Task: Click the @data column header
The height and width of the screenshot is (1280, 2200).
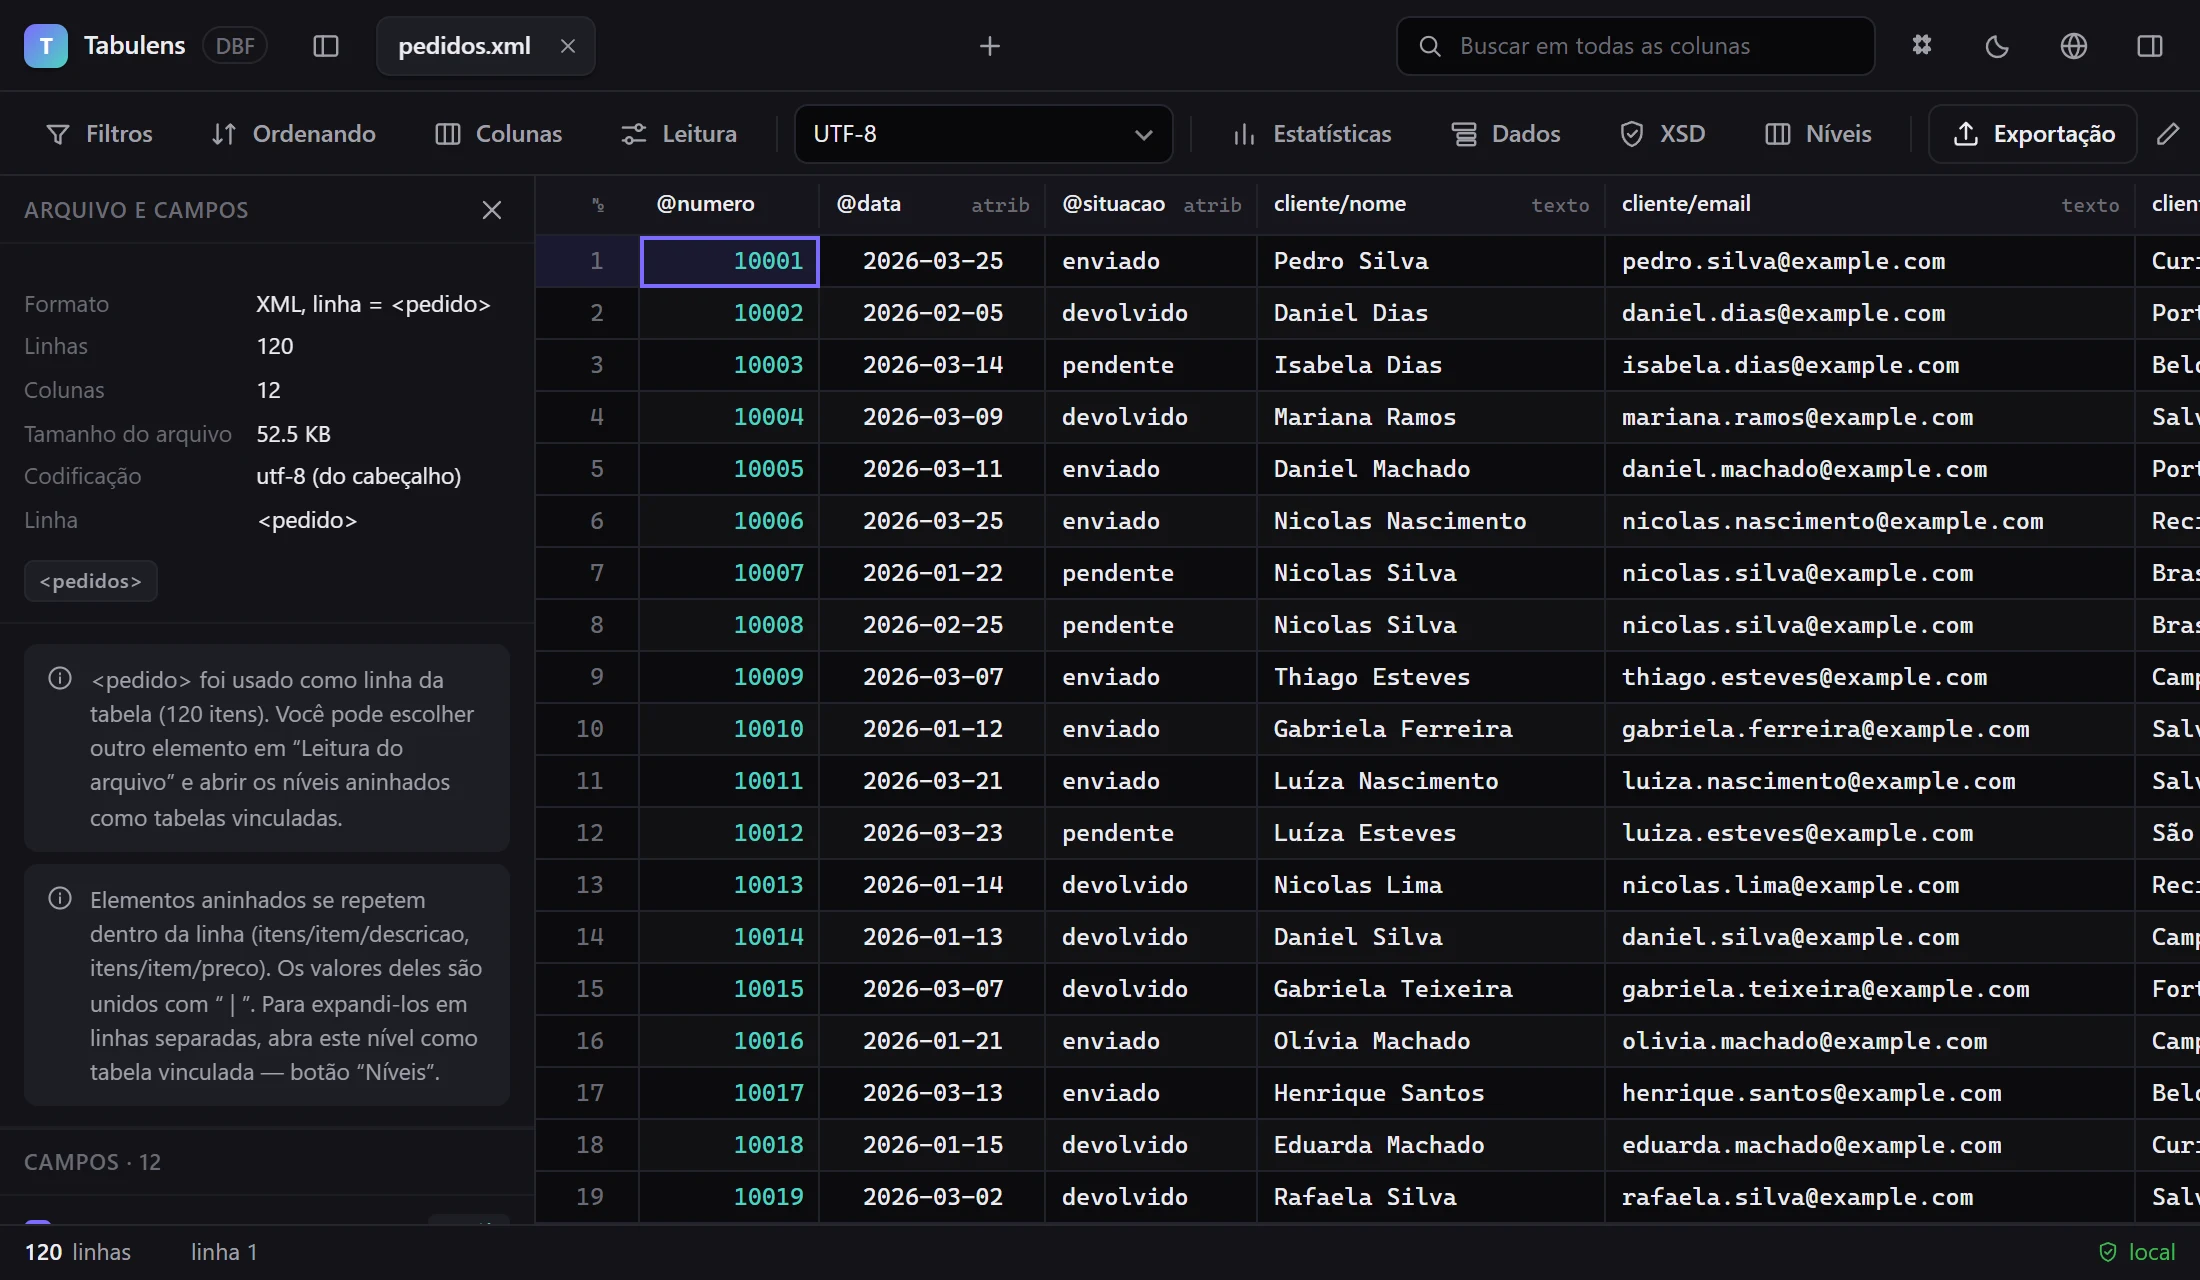Action: pos(932,204)
